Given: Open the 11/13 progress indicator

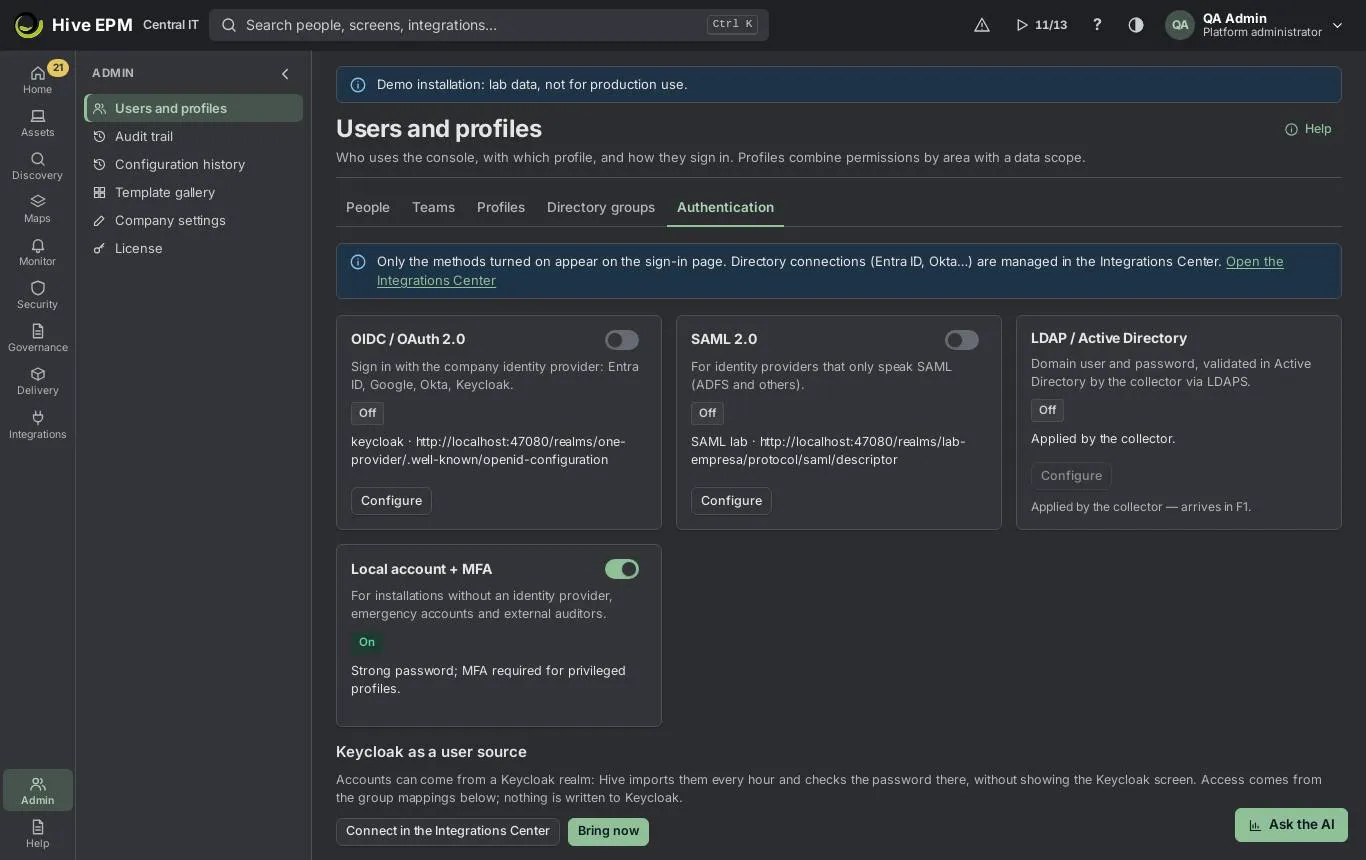Looking at the screenshot, I should tap(1041, 25).
